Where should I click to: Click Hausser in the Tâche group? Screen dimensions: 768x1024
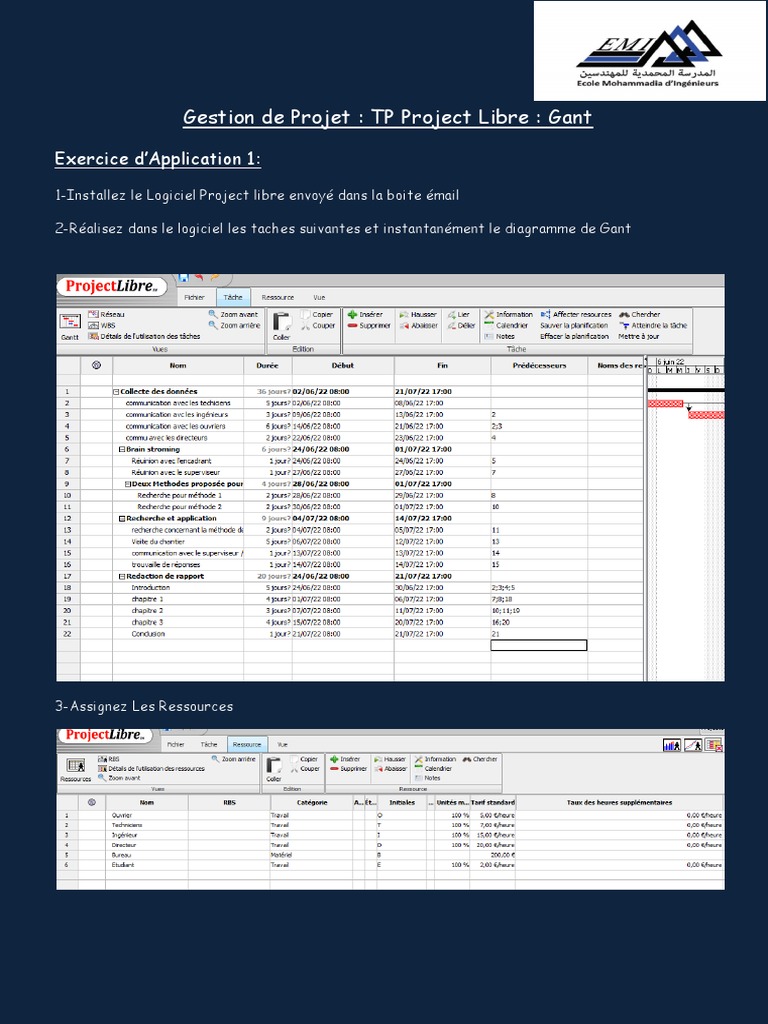click(x=418, y=314)
